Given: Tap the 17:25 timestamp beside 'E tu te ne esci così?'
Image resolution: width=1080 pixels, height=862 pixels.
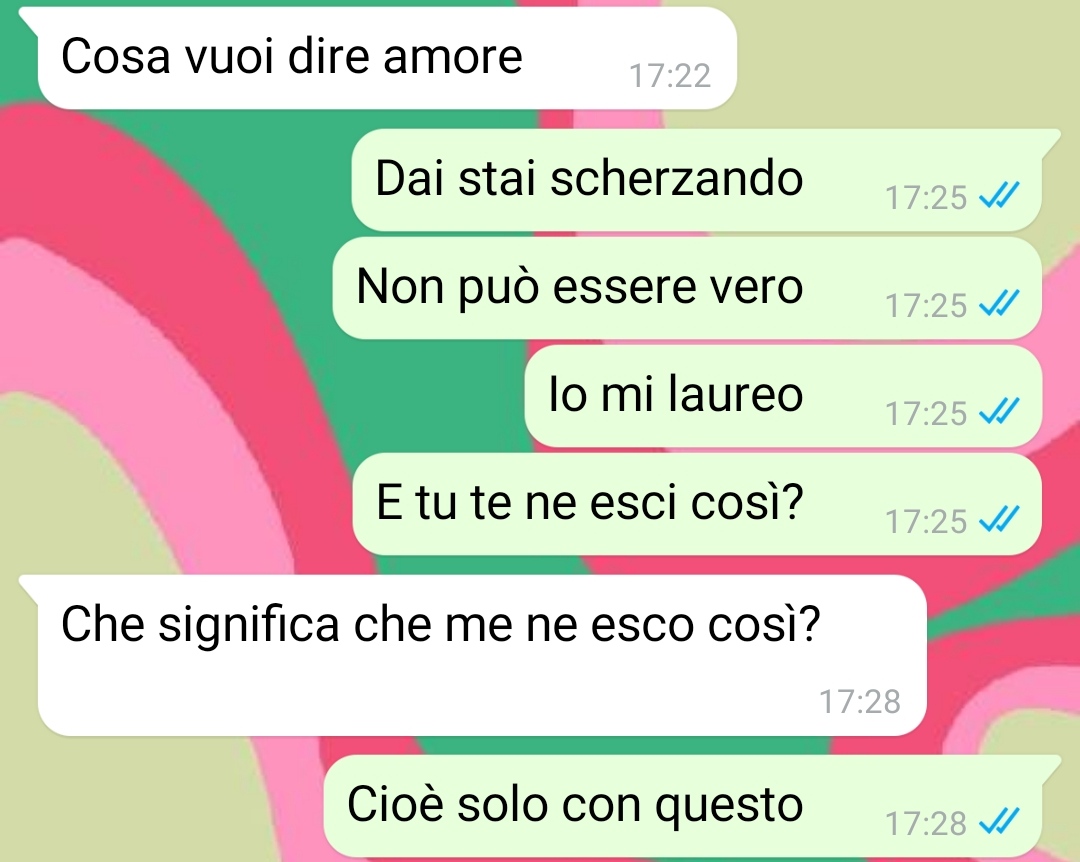Looking at the screenshot, I should [926, 522].
